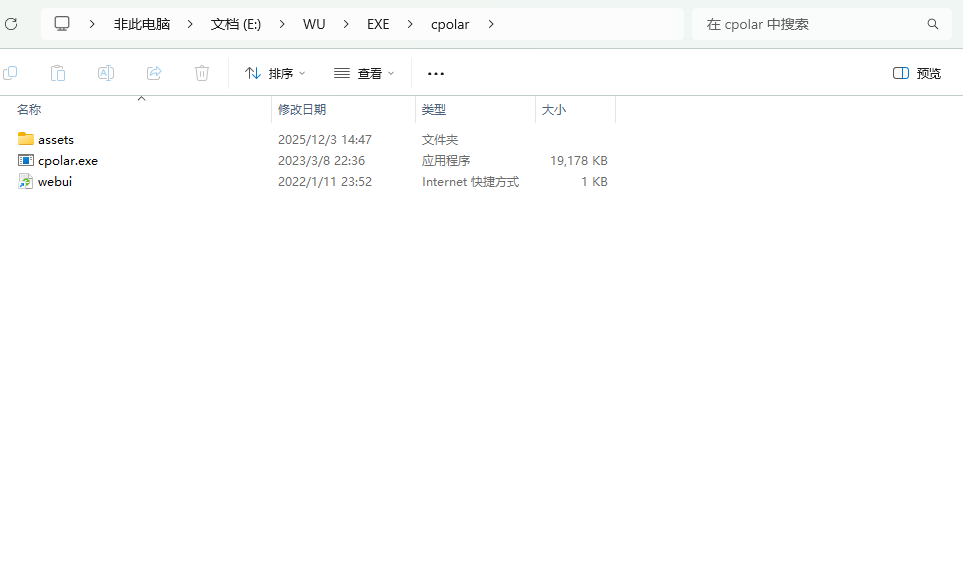The image size is (963, 567).
Task: Open the 查看 view dropdown
Action: pyautogui.click(x=364, y=73)
